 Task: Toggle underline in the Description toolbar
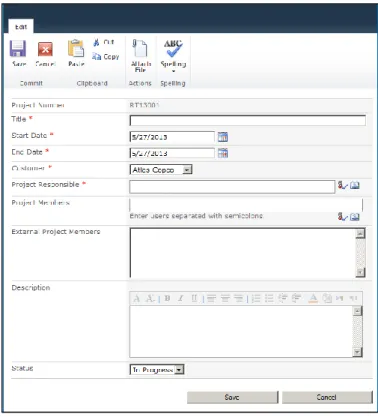pyautogui.click(x=194, y=298)
